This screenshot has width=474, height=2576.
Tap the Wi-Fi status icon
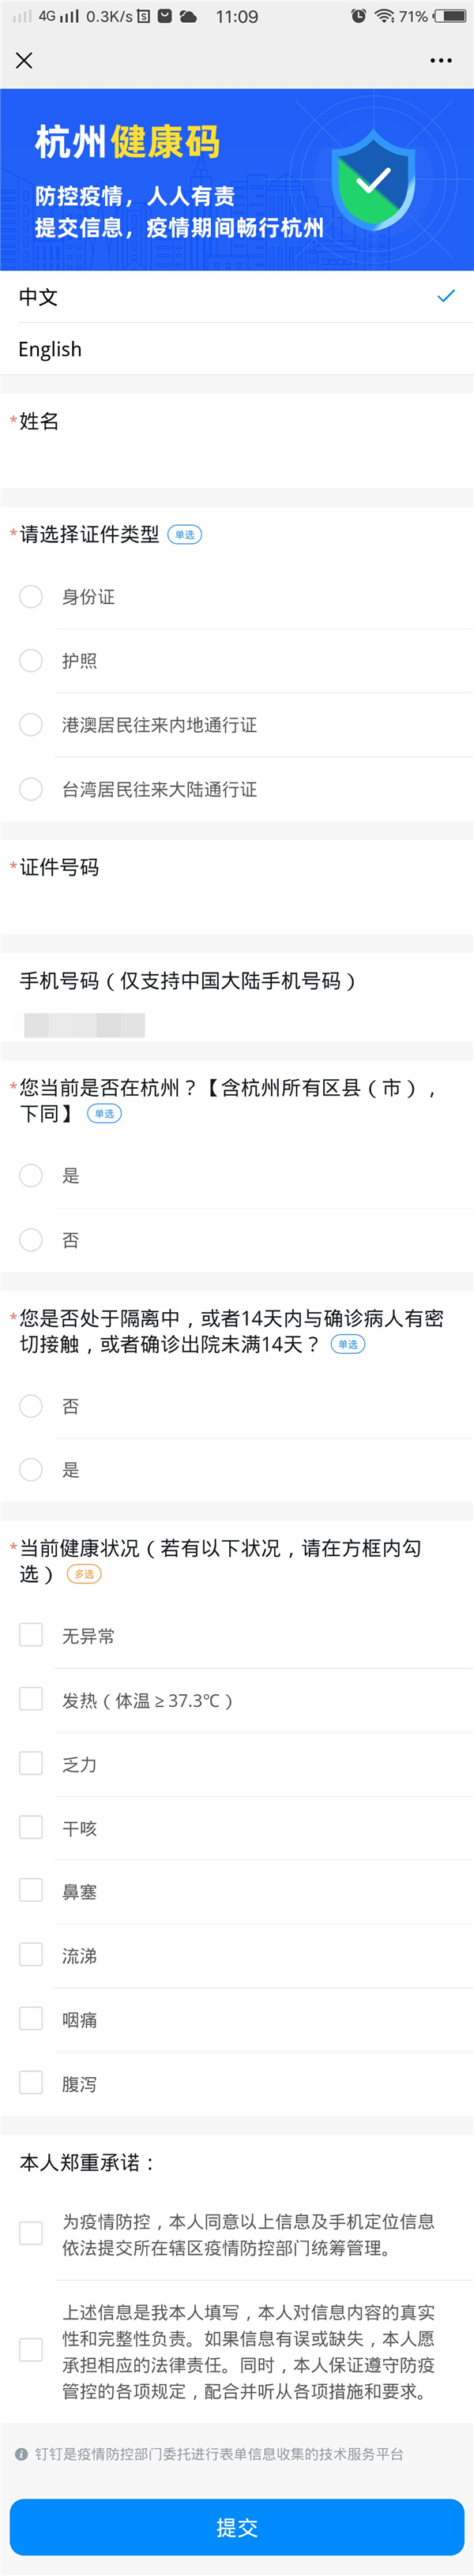click(384, 16)
